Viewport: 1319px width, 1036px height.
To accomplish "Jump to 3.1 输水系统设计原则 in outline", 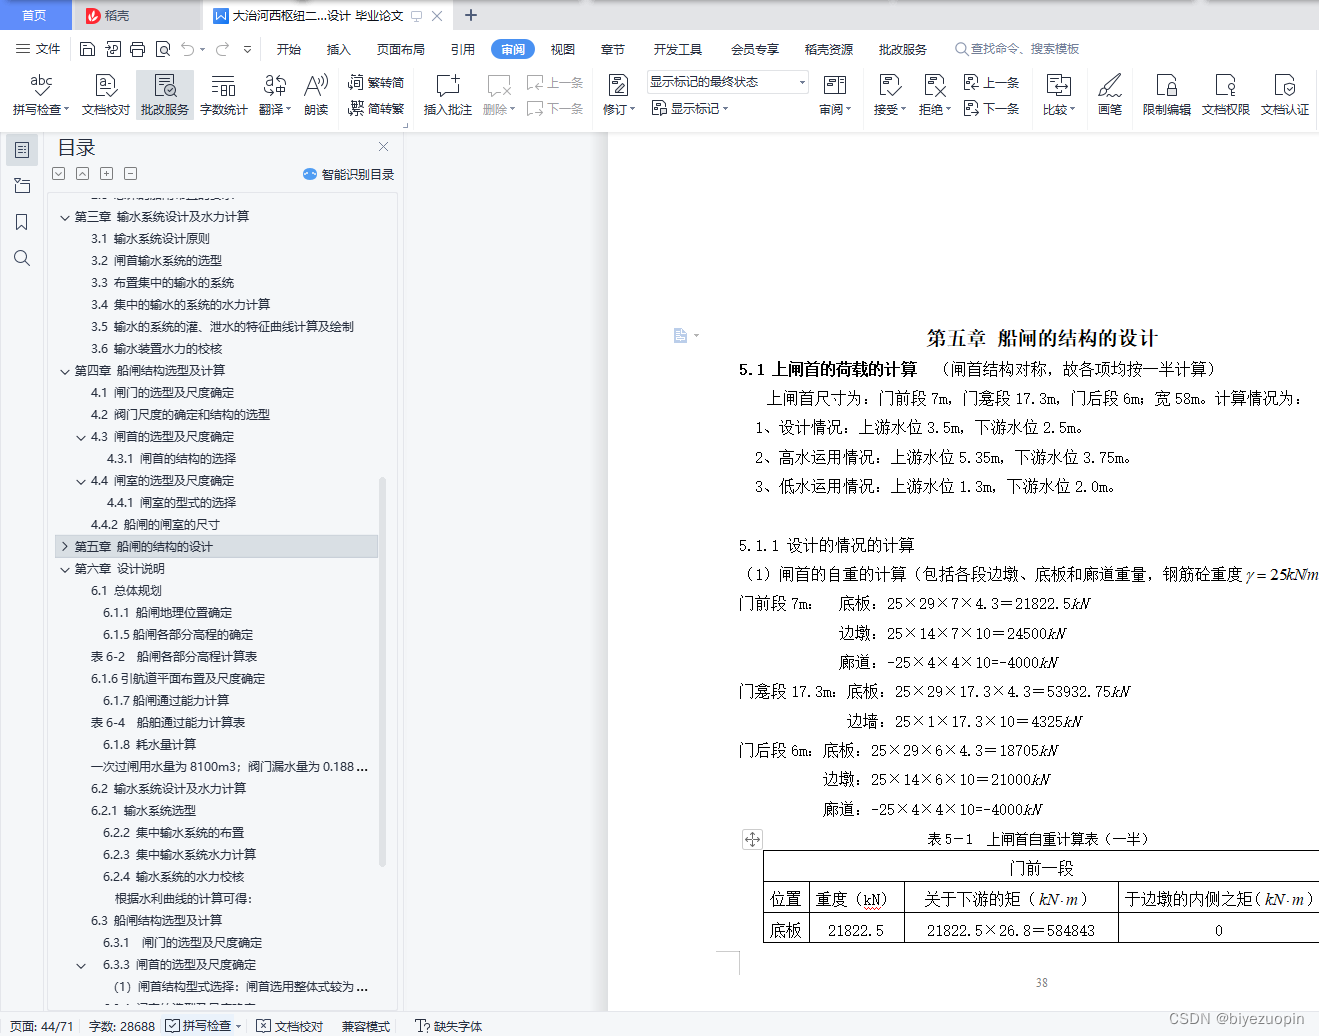I will coord(150,239).
